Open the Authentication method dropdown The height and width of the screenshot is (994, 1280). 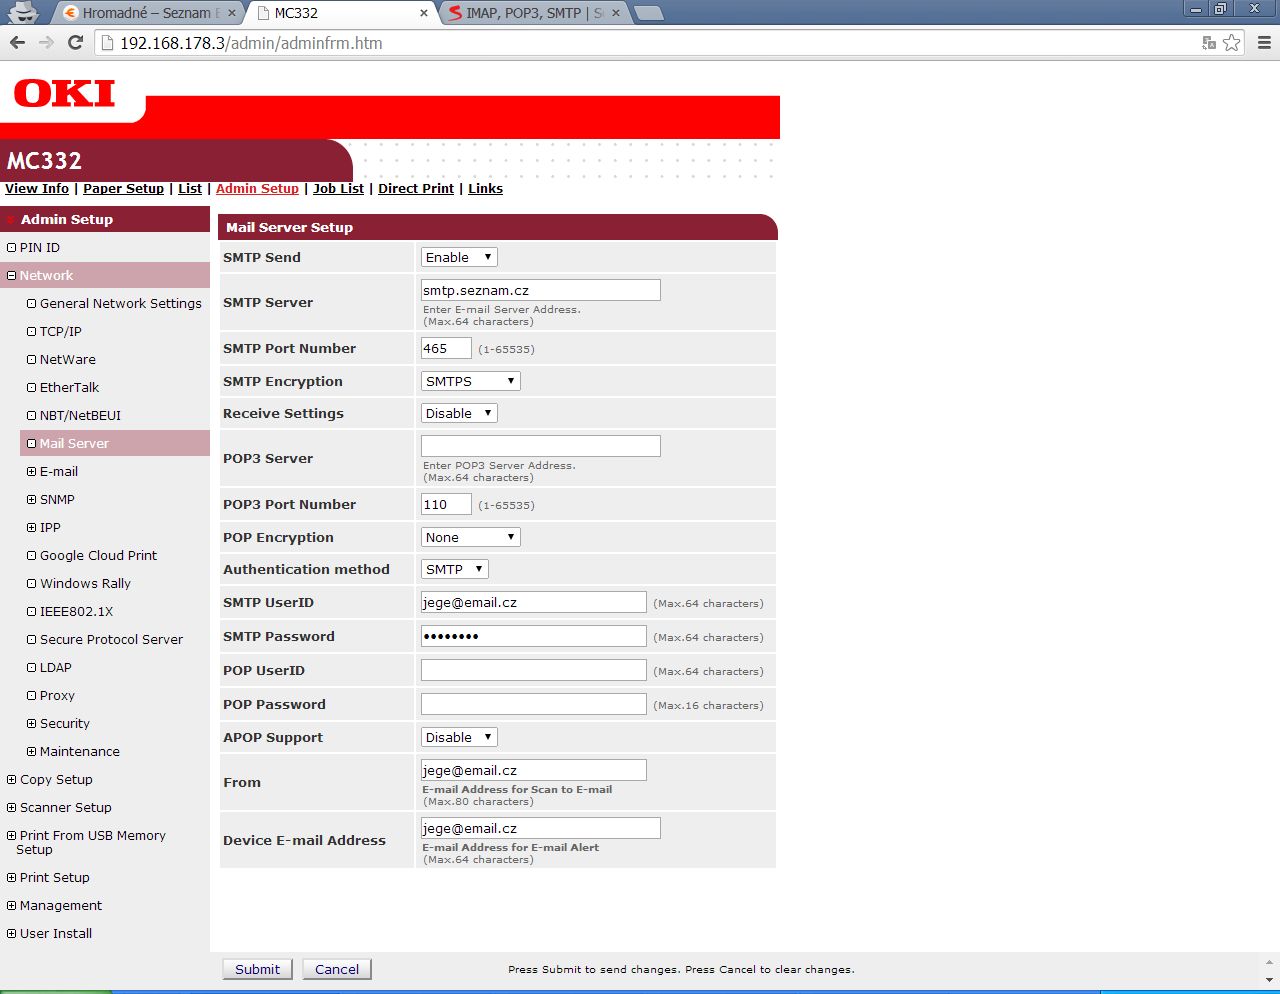point(455,569)
